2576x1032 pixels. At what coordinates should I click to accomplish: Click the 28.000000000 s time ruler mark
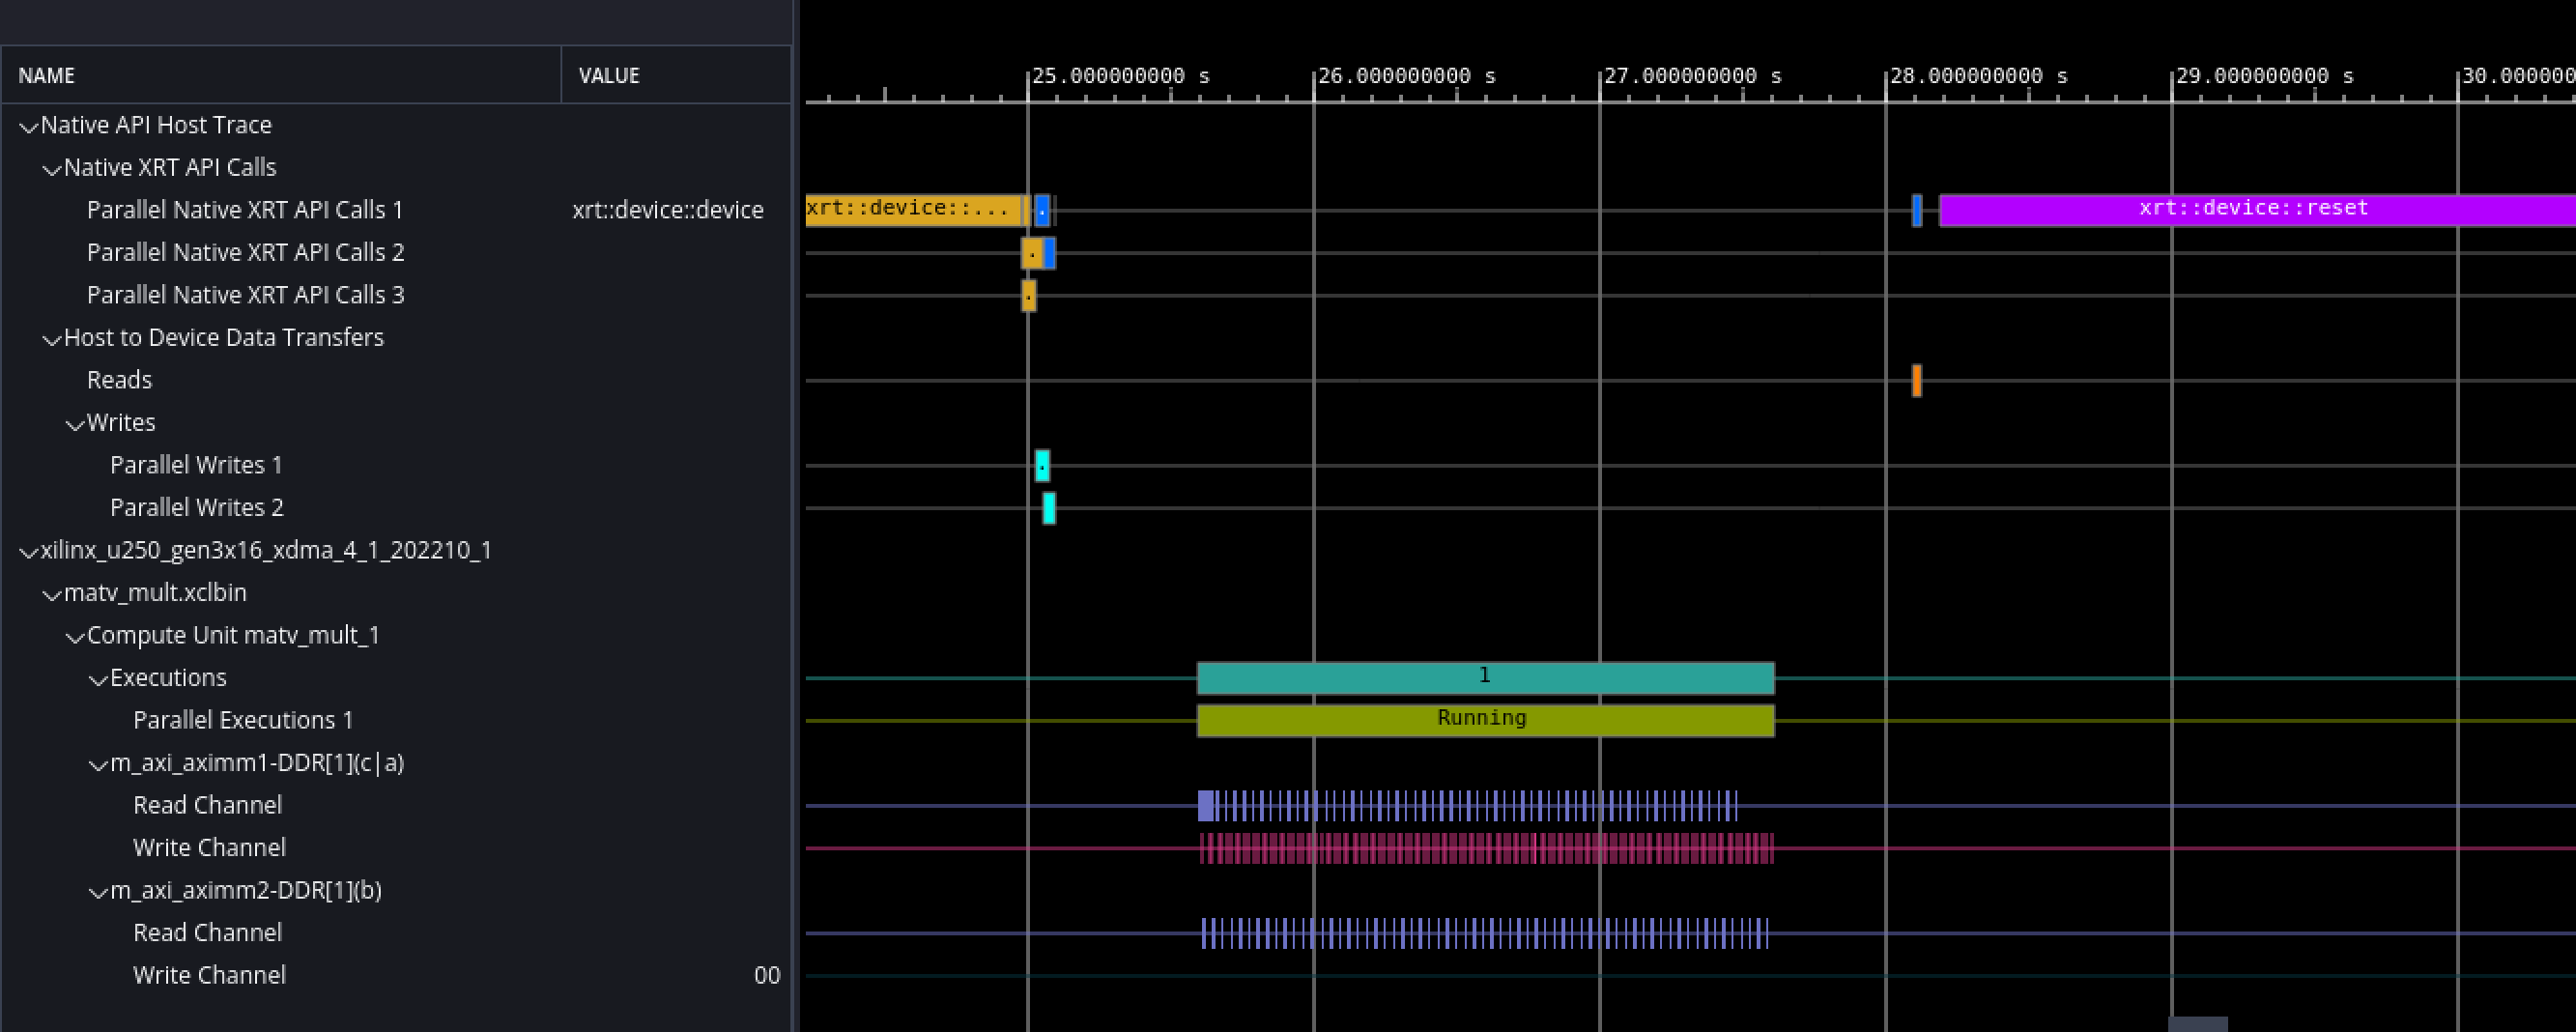[x=1978, y=76]
